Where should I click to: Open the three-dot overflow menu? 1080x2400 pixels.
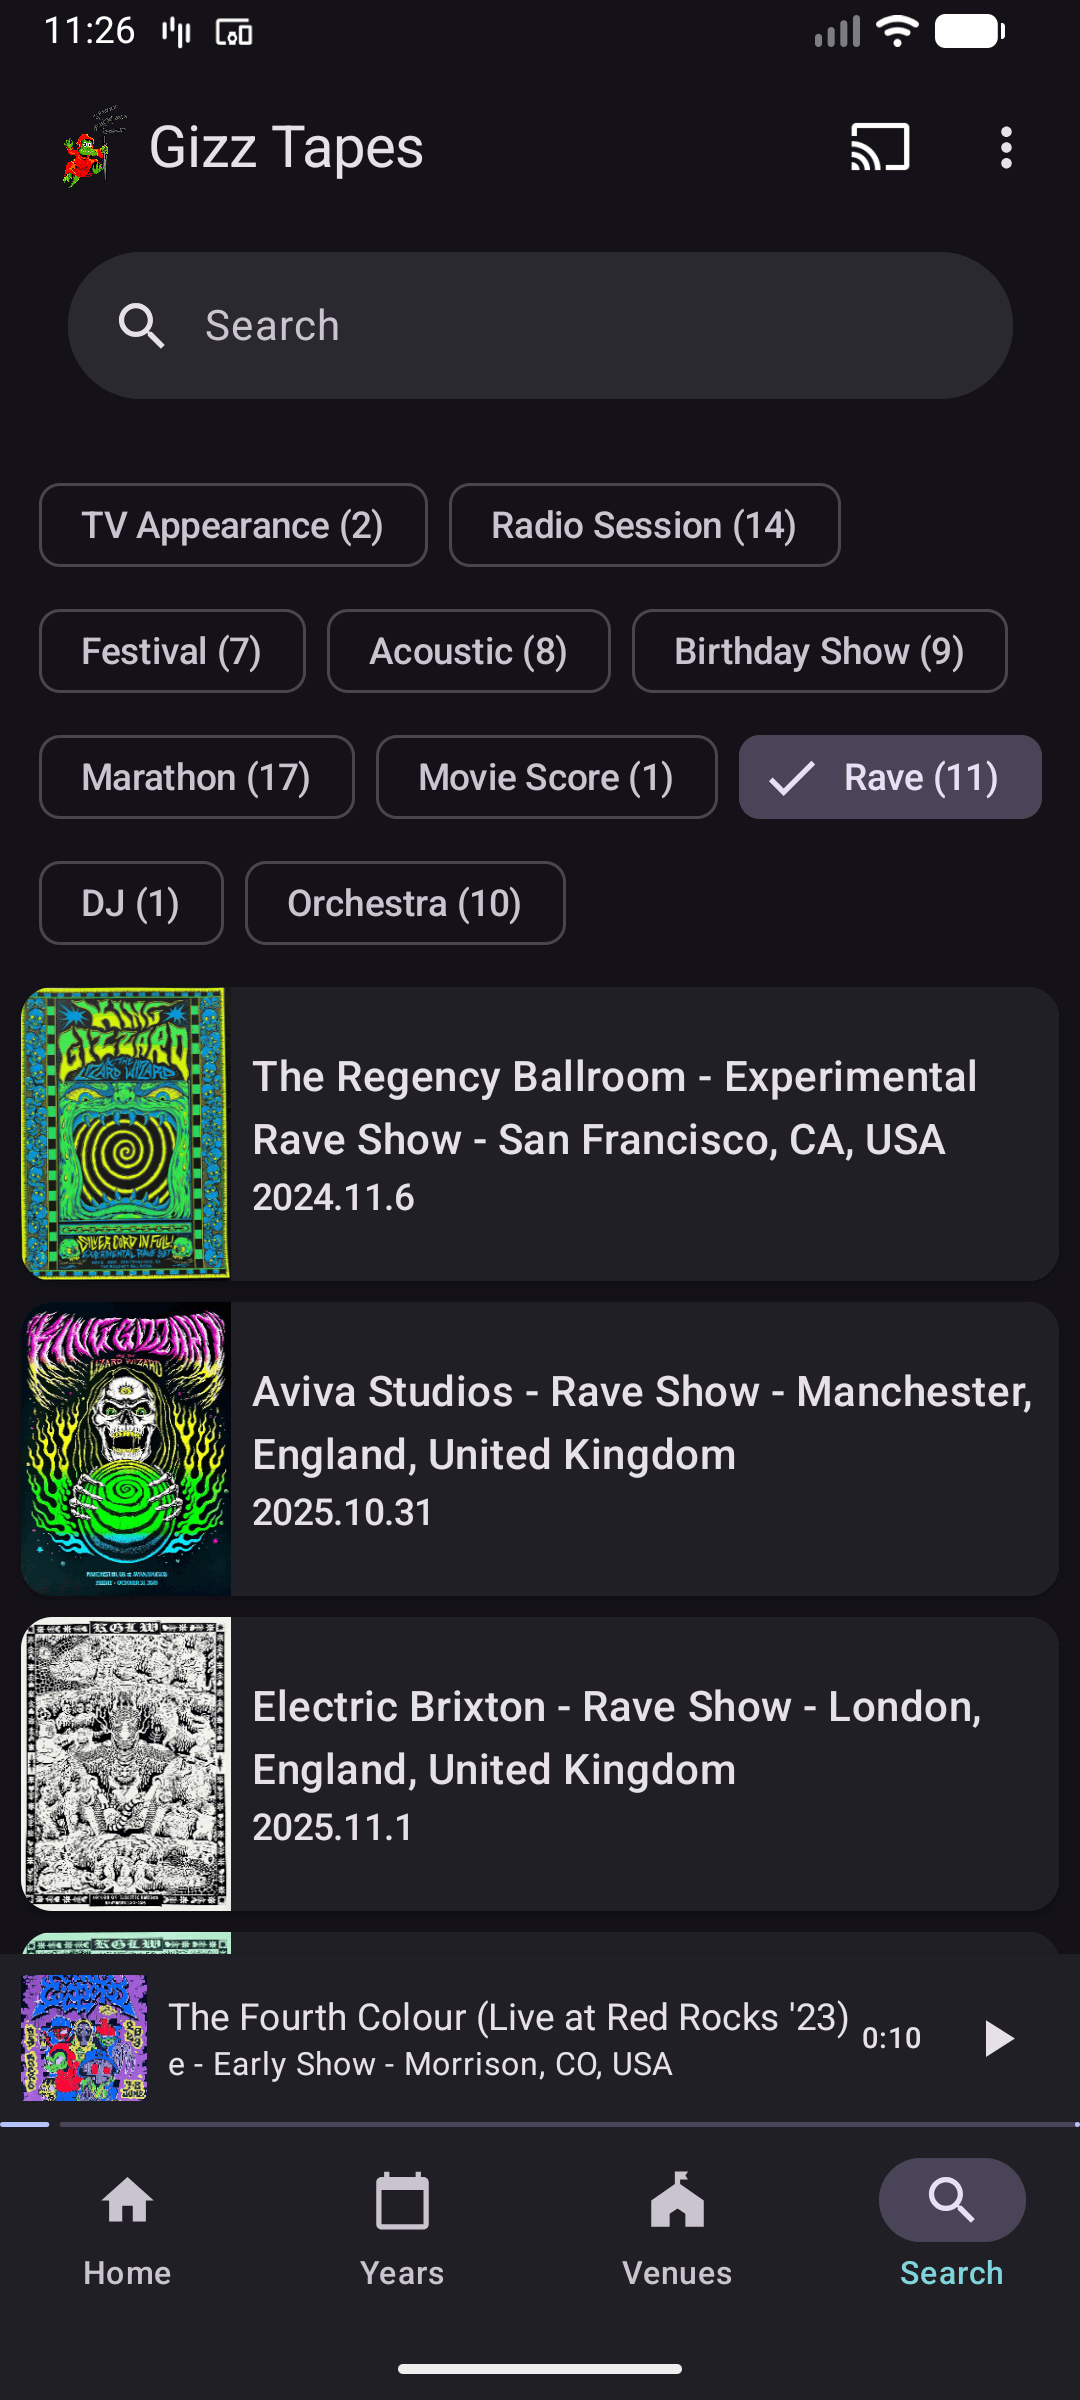(x=1006, y=148)
